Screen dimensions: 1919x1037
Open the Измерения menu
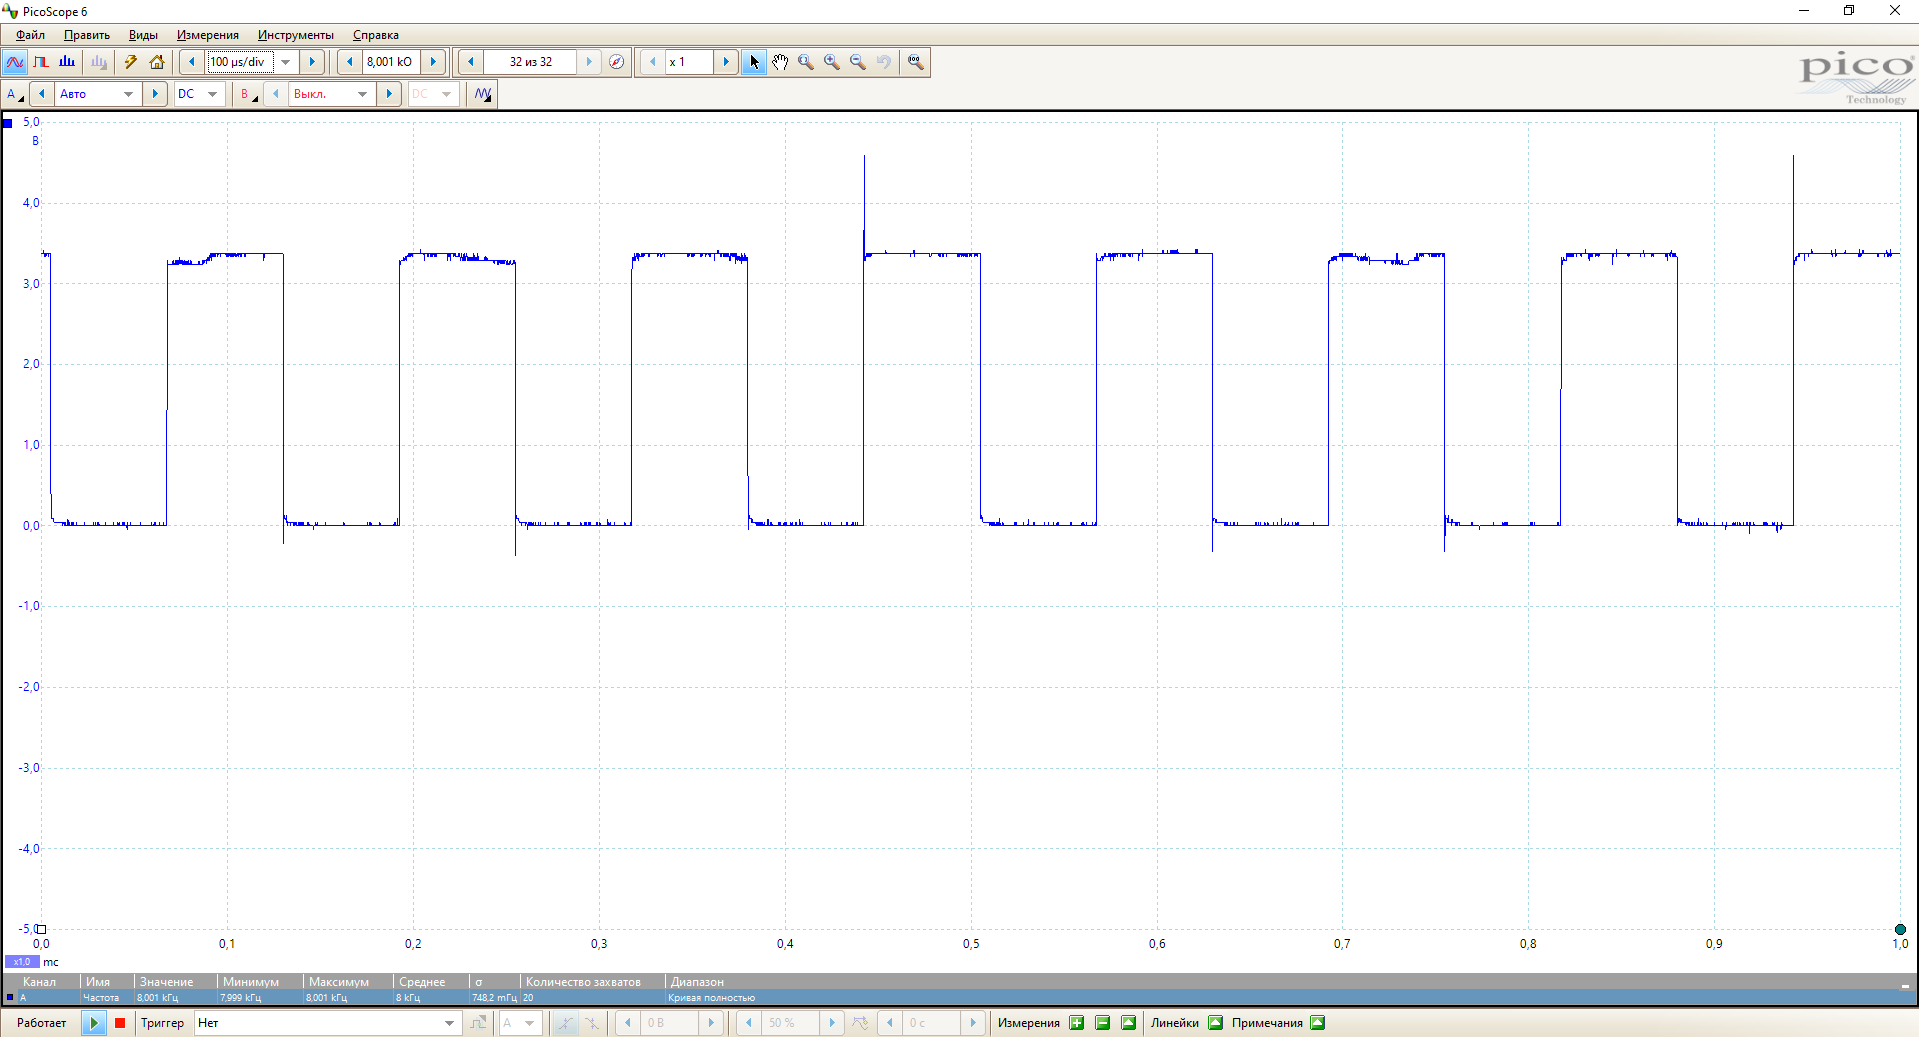click(x=208, y=35)
